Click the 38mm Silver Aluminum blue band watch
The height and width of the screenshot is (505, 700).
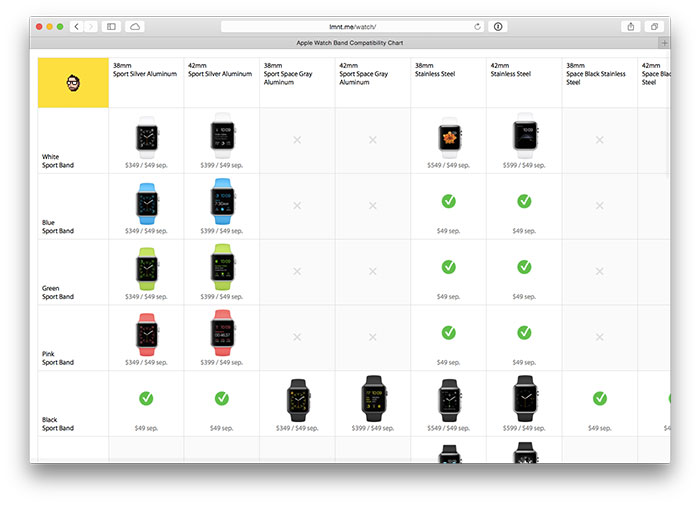147,204
